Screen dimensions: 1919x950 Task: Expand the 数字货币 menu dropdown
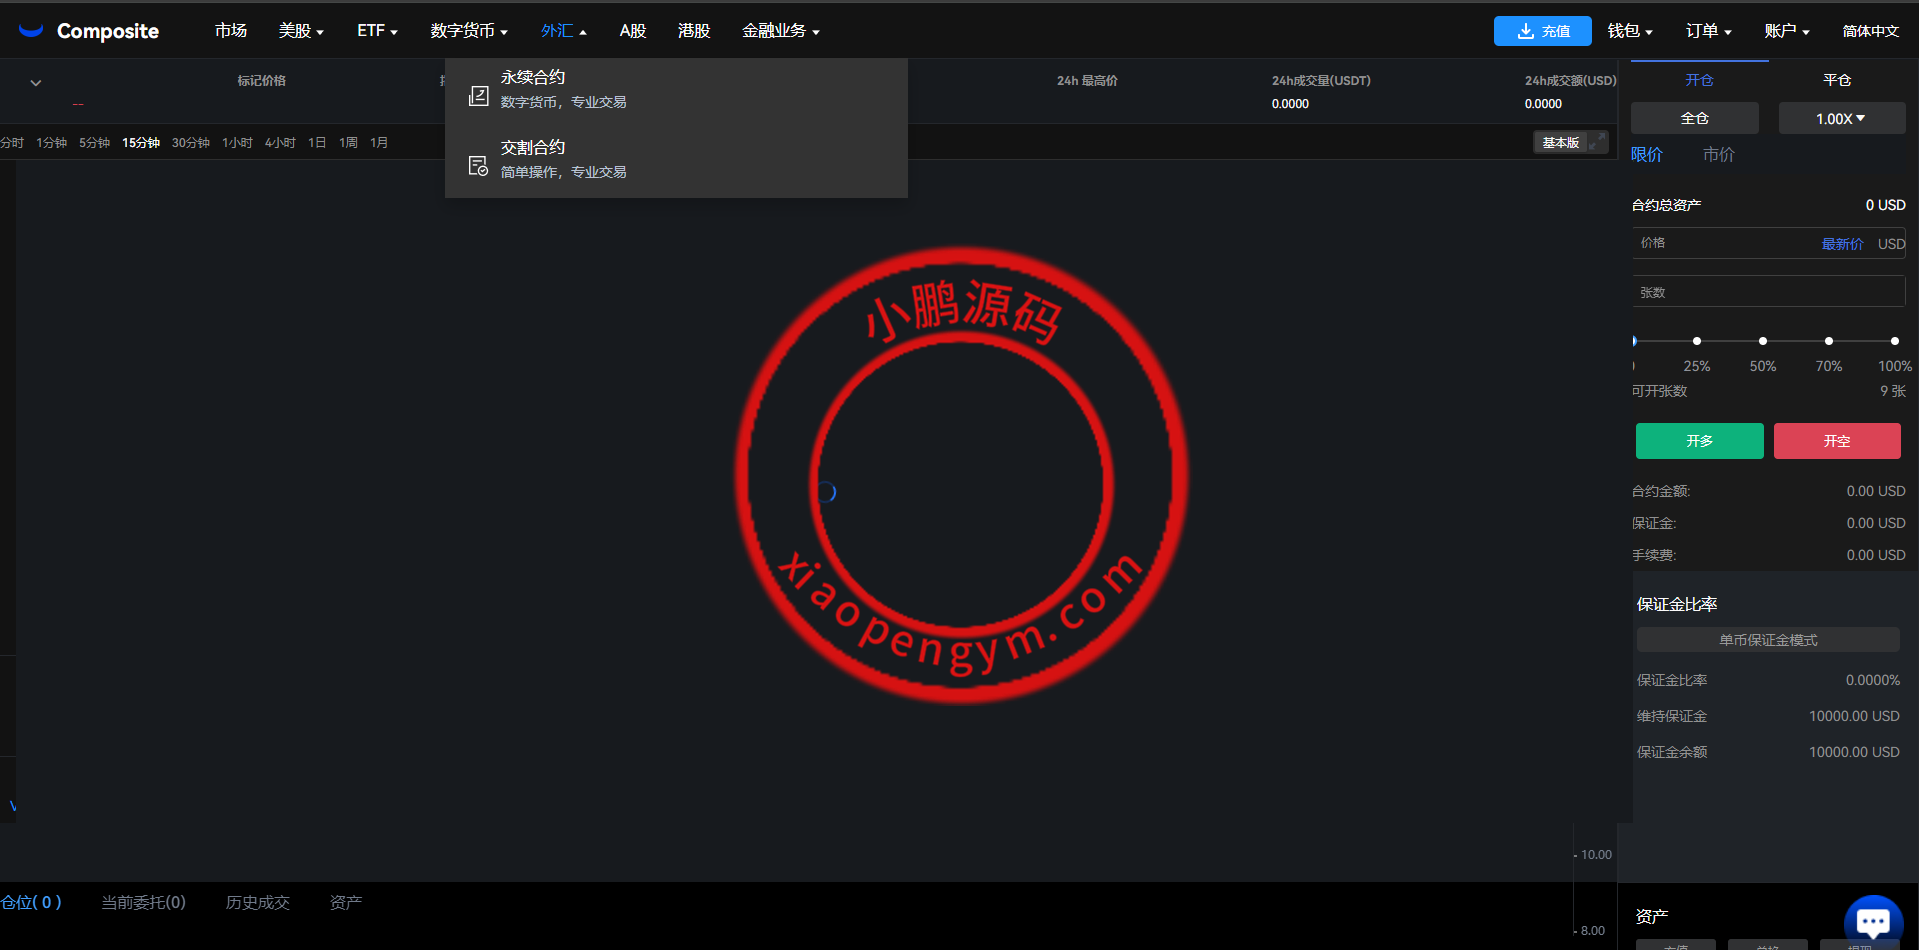pyautogui.click(x=469, y=31)
